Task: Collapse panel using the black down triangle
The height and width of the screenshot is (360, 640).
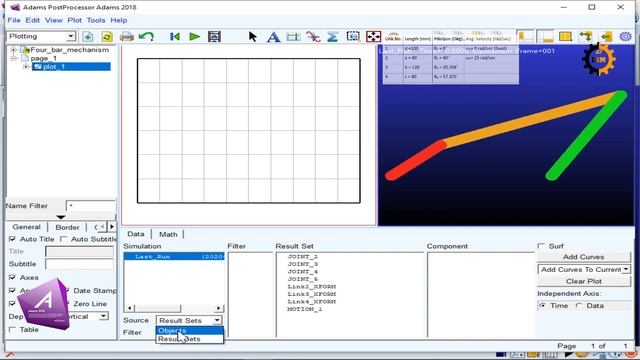Action: 61,217
